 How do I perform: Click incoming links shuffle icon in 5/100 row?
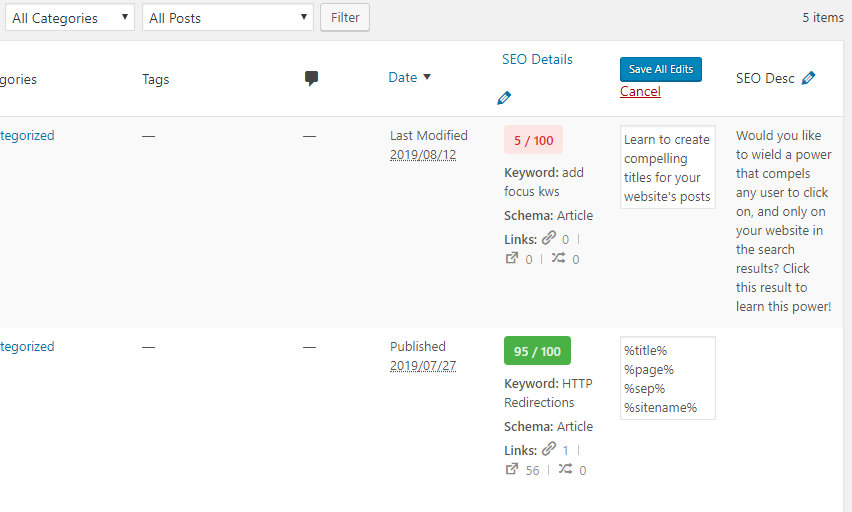coord(559,258)
